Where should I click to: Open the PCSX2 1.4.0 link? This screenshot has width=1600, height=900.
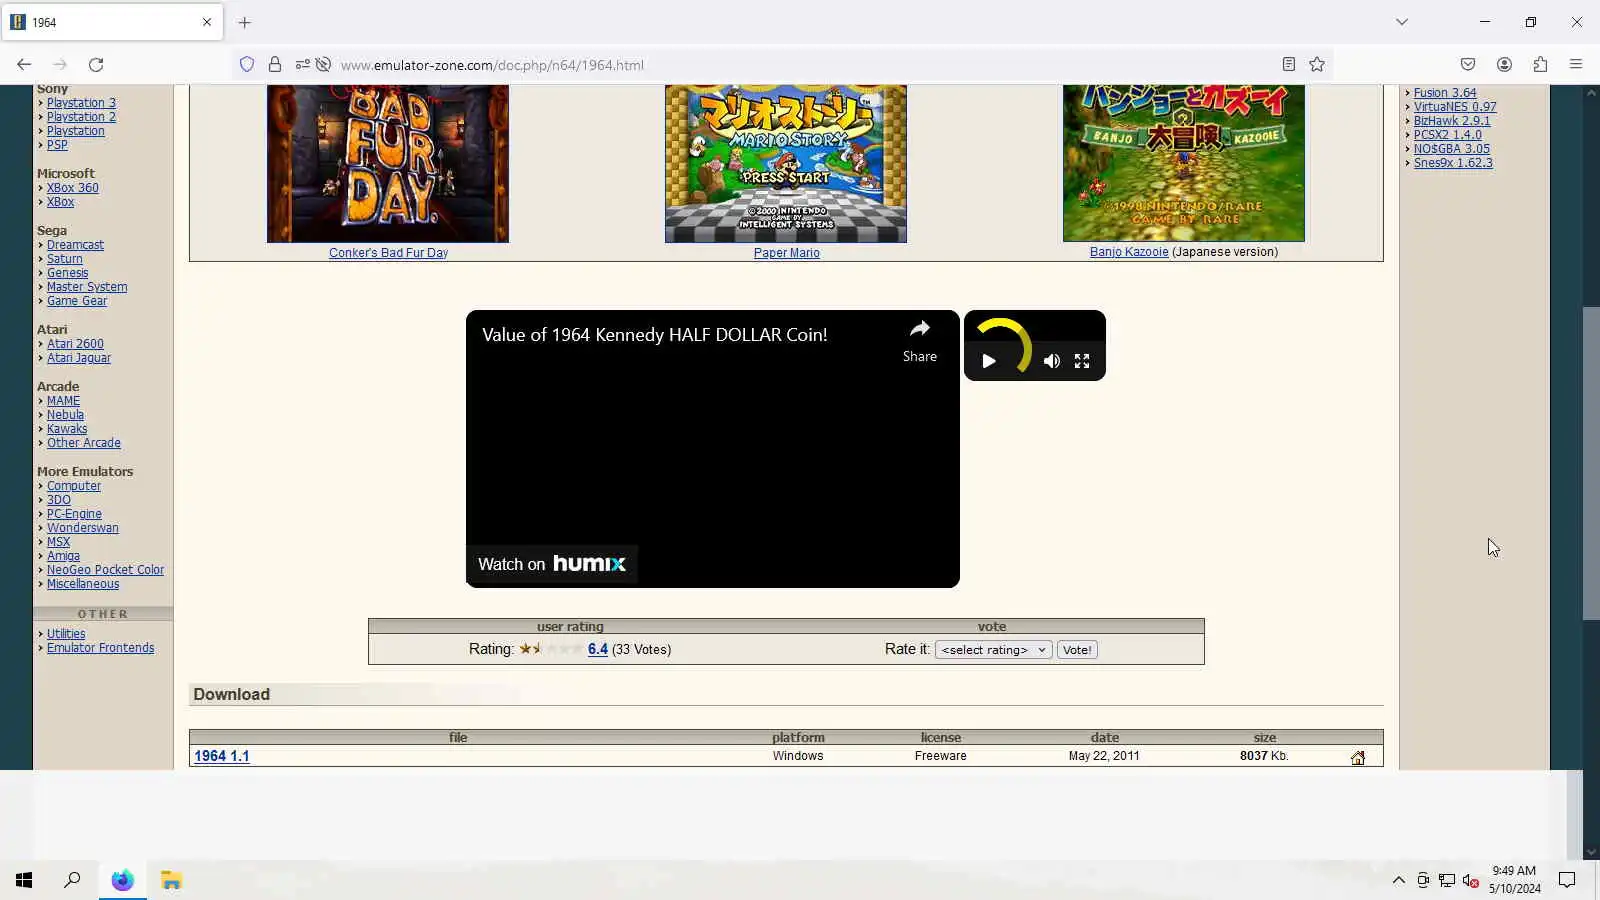pyautogui.click(x=1448, y=135)
